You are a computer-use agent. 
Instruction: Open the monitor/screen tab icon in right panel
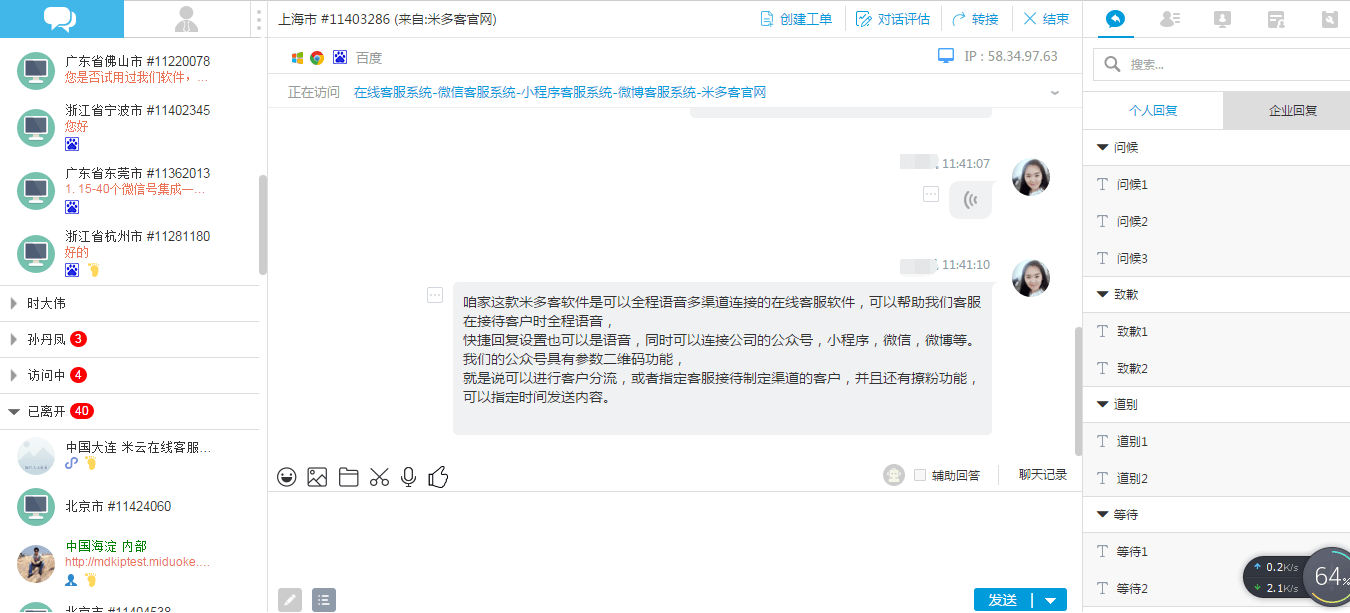click(1222, 18)
